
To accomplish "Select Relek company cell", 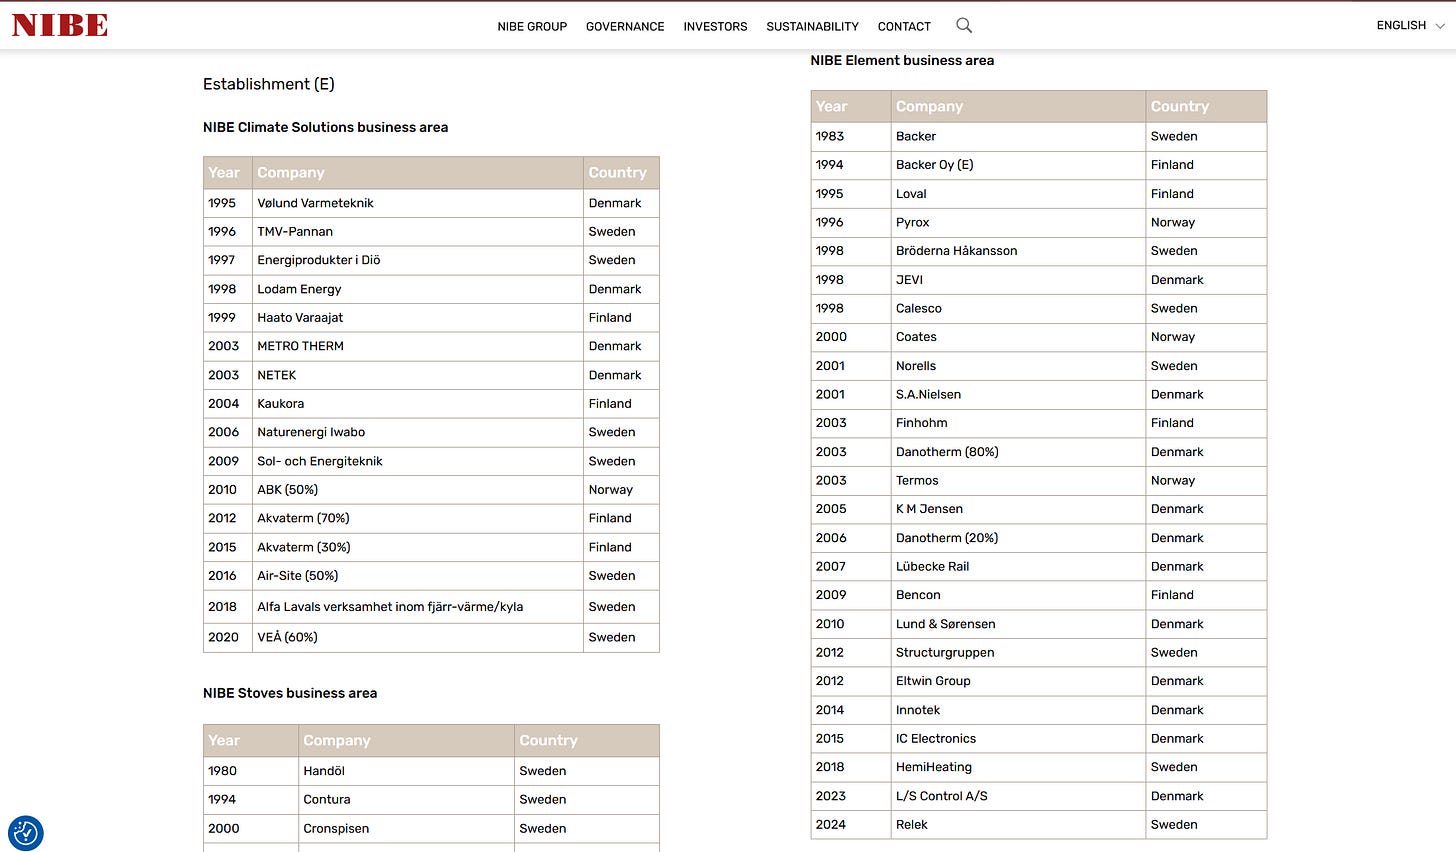I will tap(1018, 825).
